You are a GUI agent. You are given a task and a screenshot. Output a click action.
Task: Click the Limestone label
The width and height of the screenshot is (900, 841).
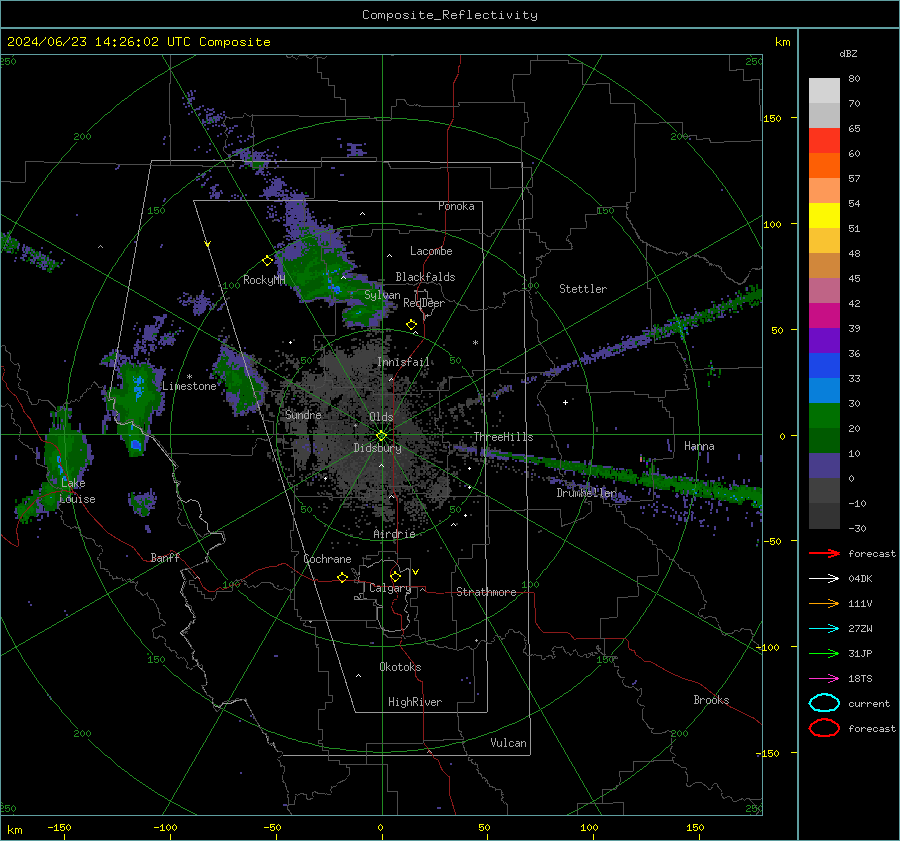[x=189, y=386]
